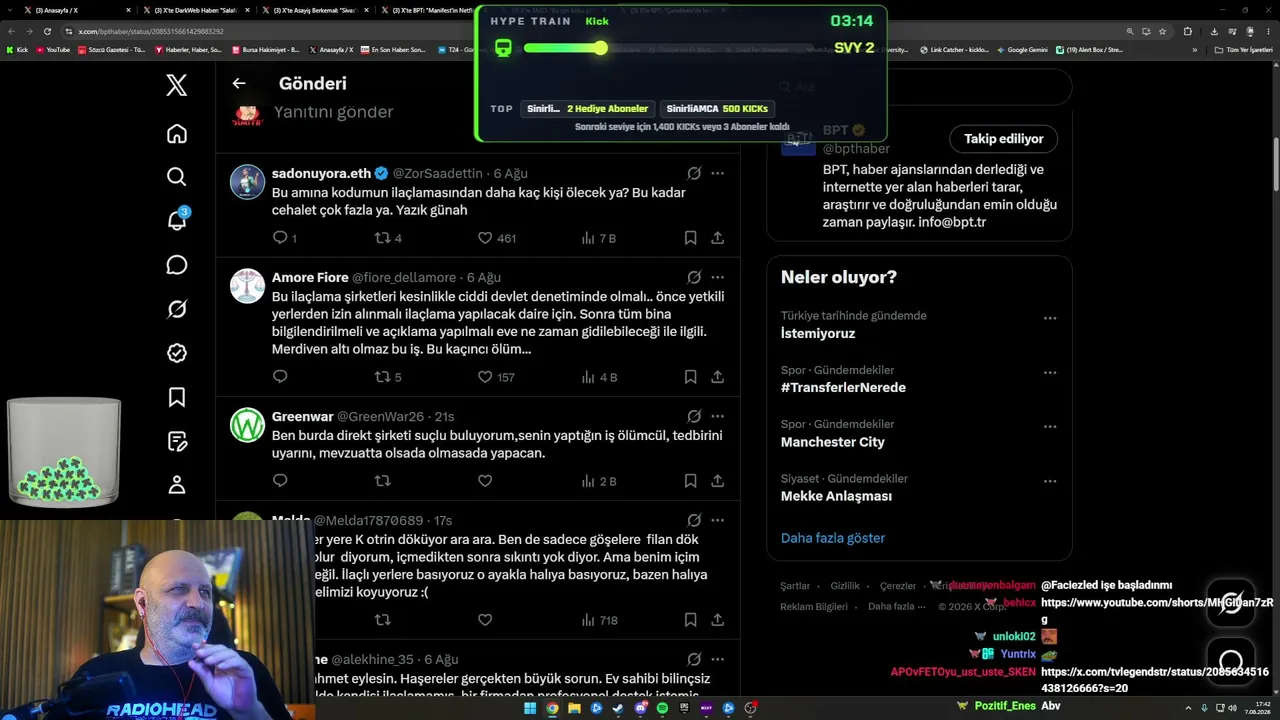Go back using the Gönderi arrow
The image size is (1280, 720).
pos(239,84)
